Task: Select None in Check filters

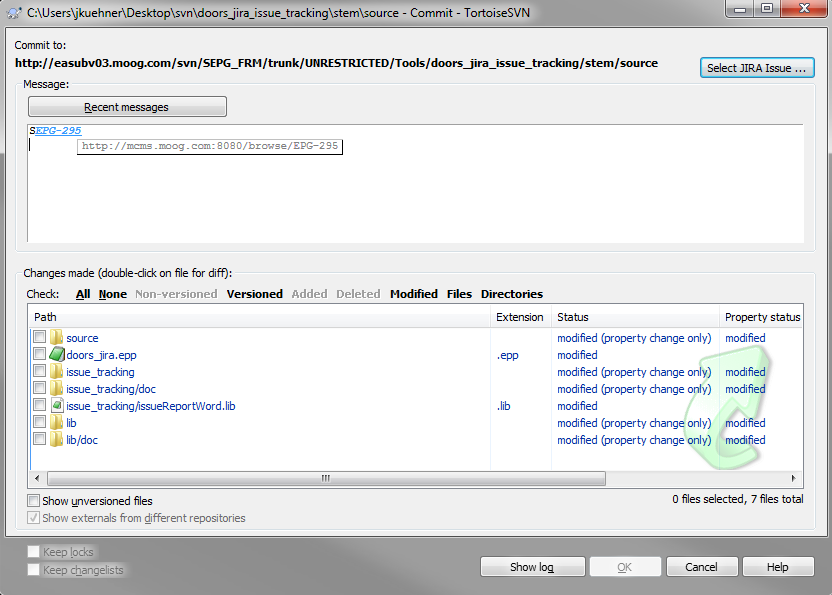Action: click(112, 294)
